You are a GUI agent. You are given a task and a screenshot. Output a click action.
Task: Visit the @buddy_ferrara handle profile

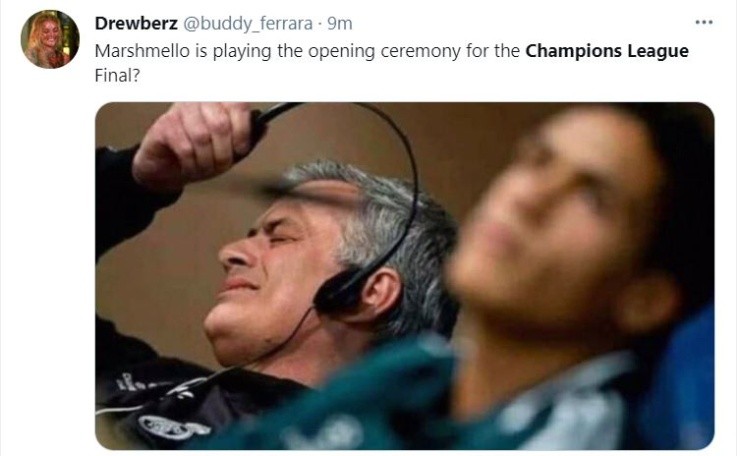point(247,24)
